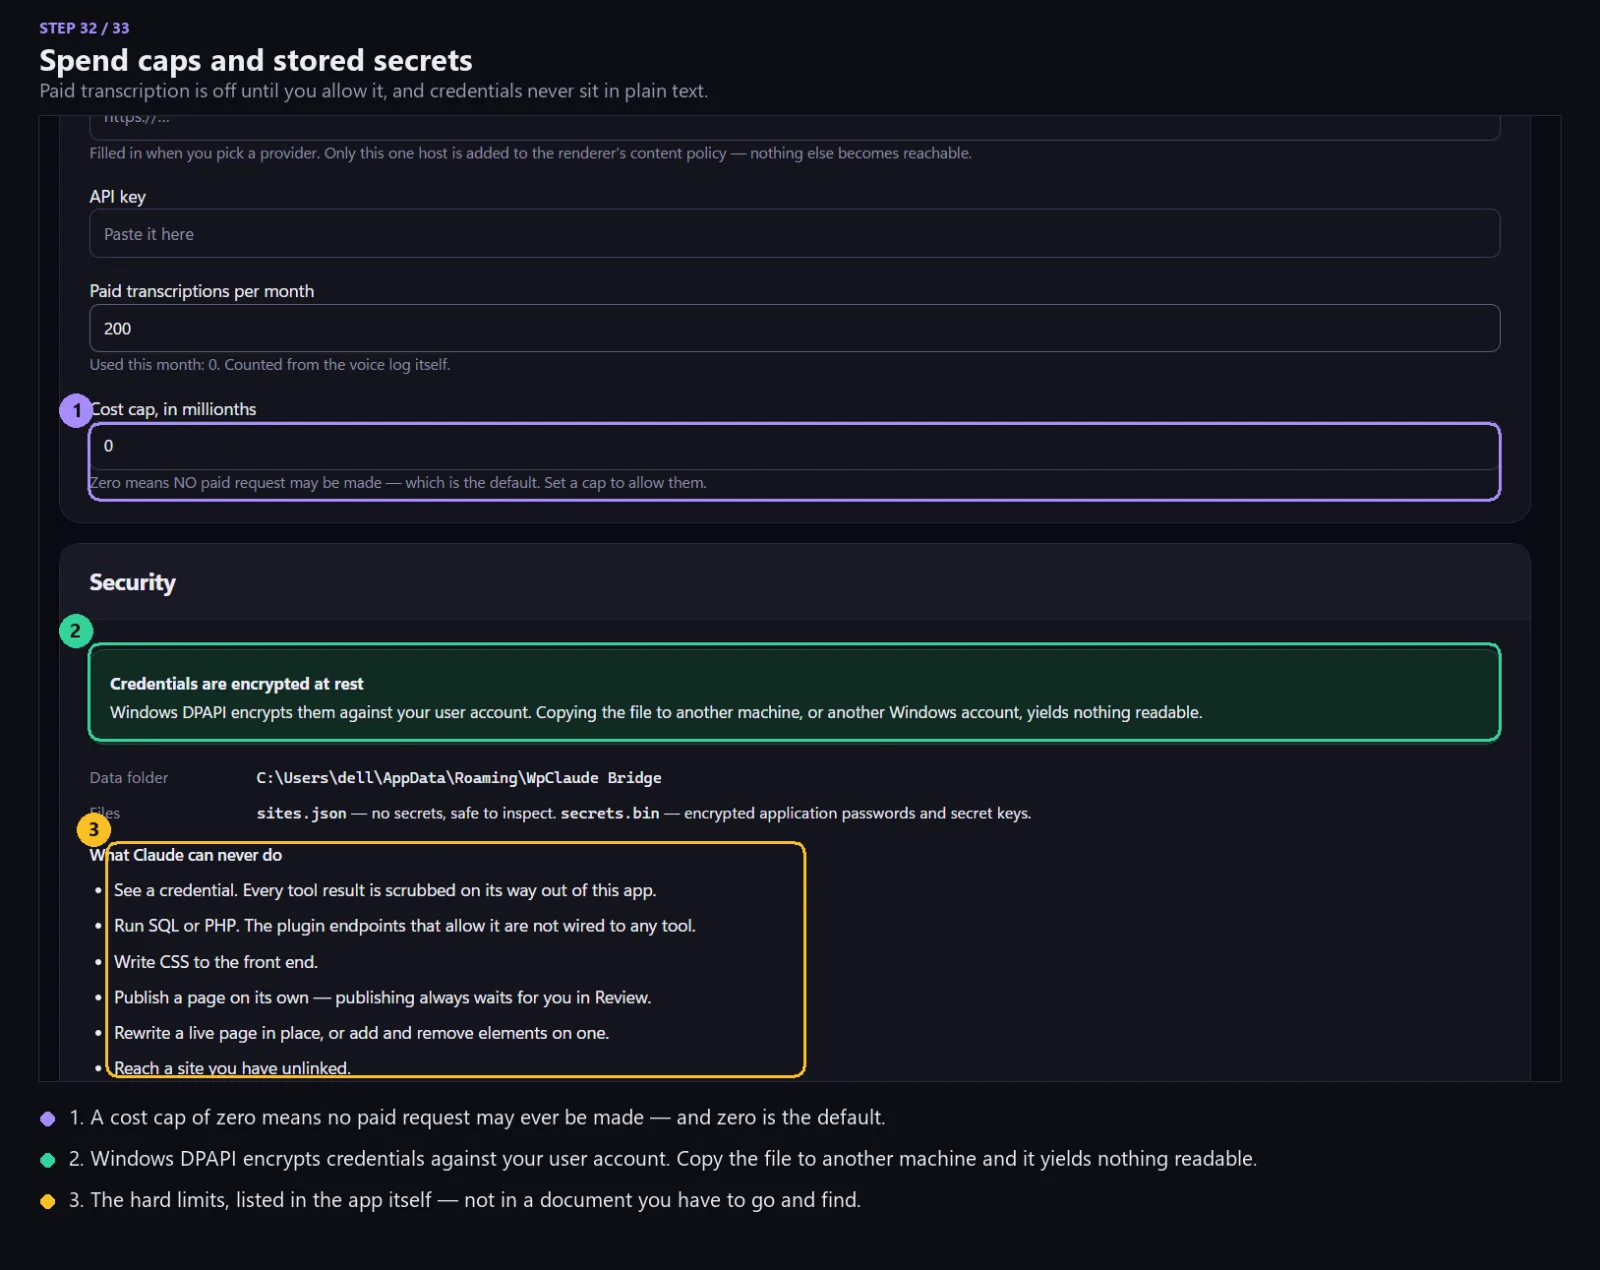Click the 'Zero means NO paid request' hint

click(398, 483)
